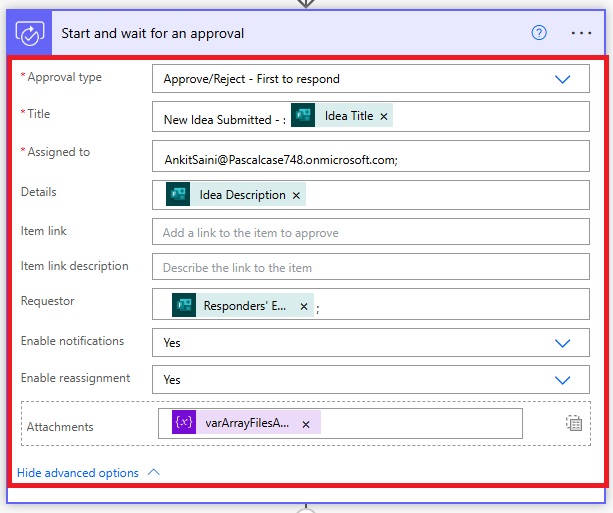
Task: Open the help question mark icon
Action: click(539, 33)
